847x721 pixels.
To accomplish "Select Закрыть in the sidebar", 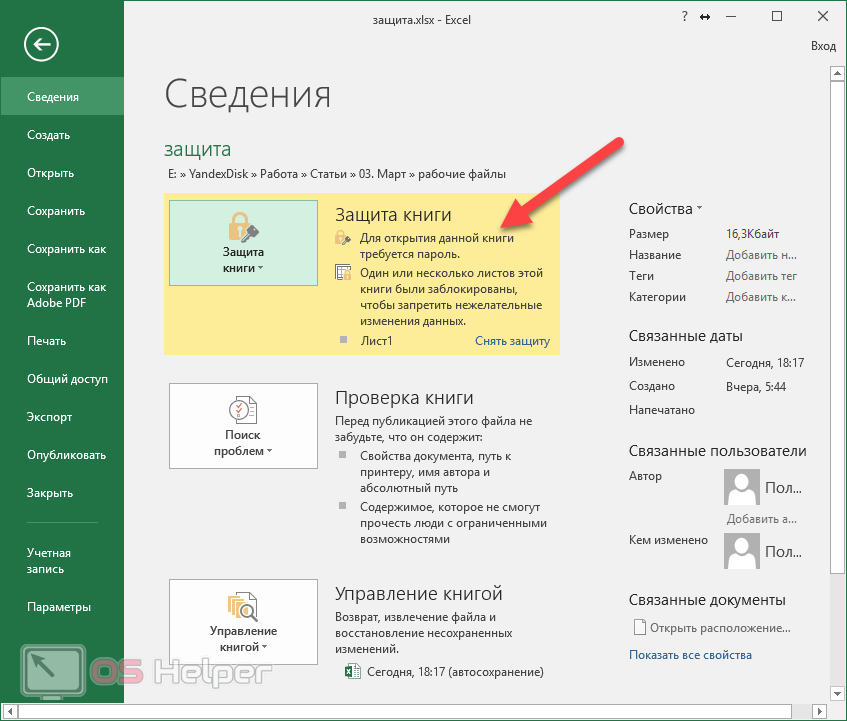I will click(62, 493).
